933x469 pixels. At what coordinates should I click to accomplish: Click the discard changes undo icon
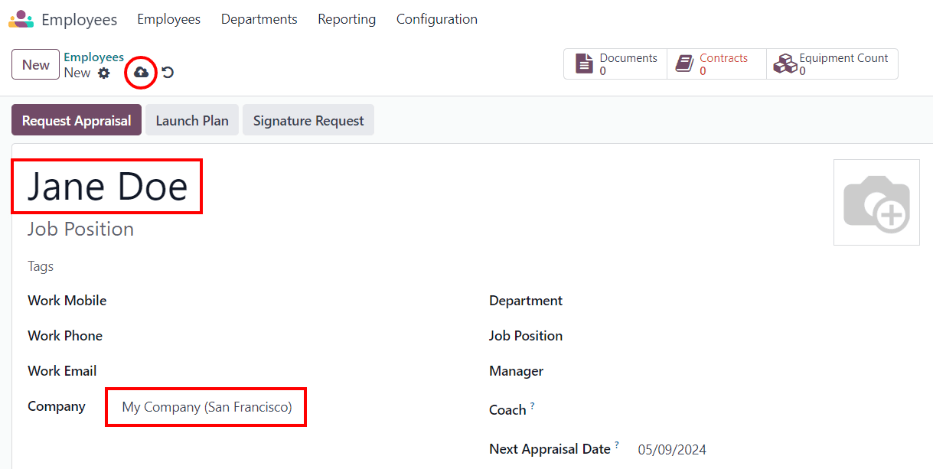point(168,73)
